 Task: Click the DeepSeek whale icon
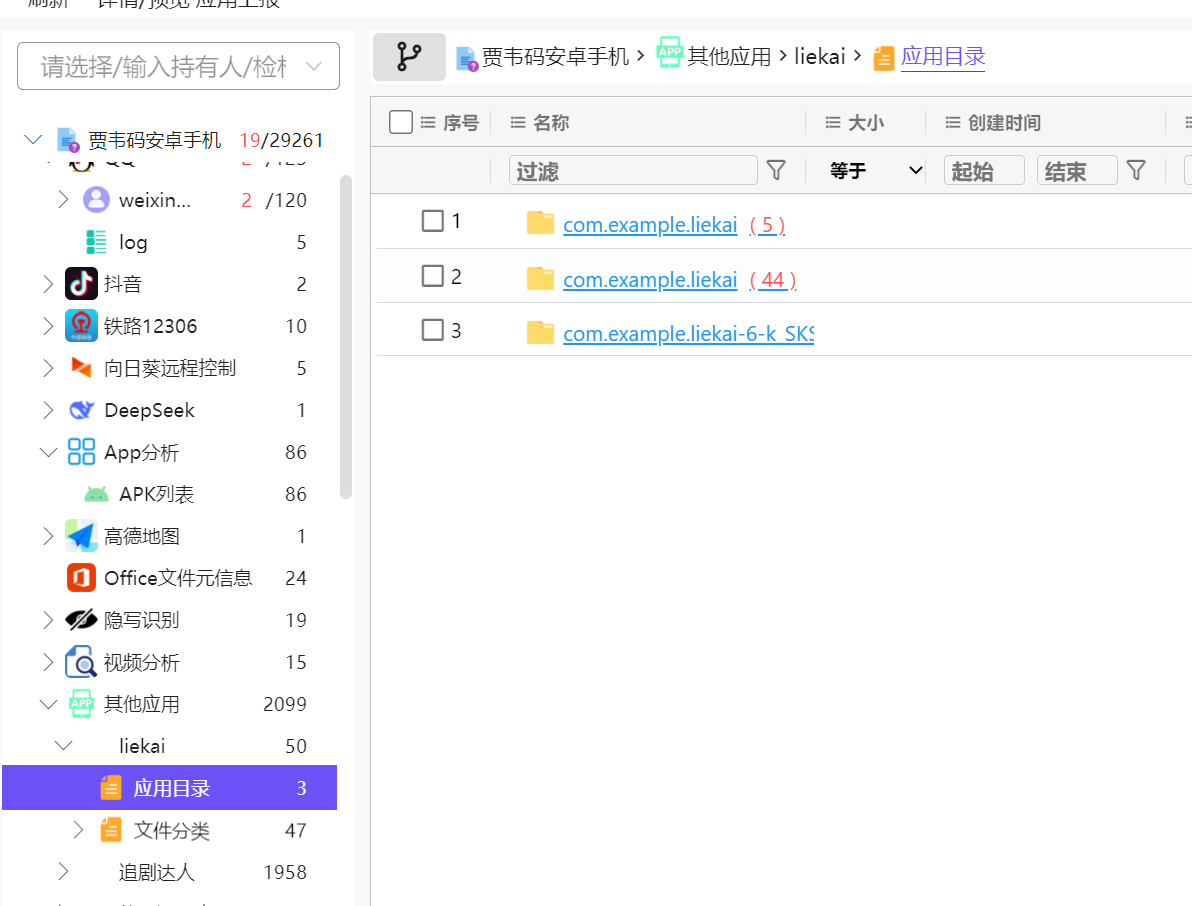click(x=81, y=410)
